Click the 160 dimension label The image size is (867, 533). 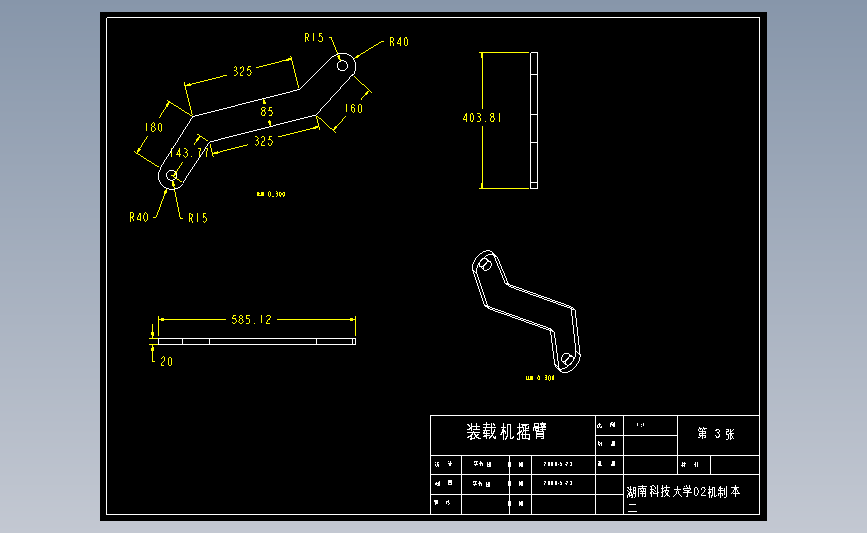coord(354,109)
